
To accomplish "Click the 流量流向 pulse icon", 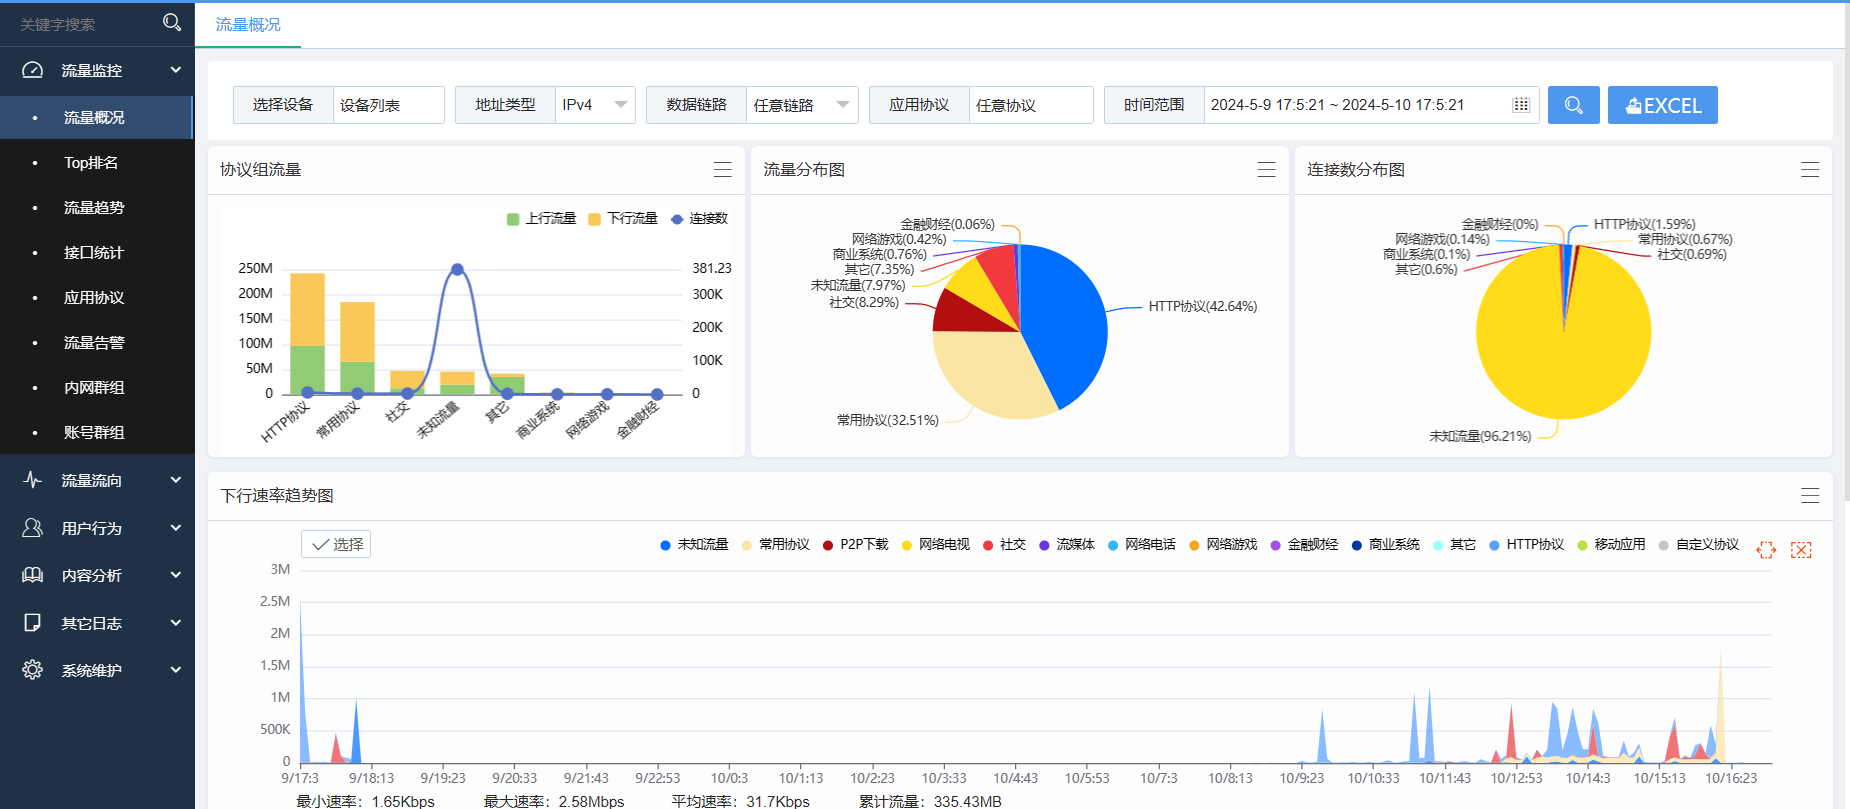I will click(x=33, y=480).
